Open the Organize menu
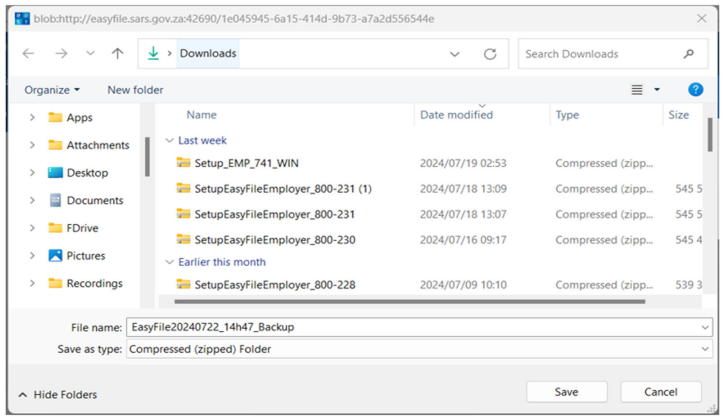 point(52,90)
